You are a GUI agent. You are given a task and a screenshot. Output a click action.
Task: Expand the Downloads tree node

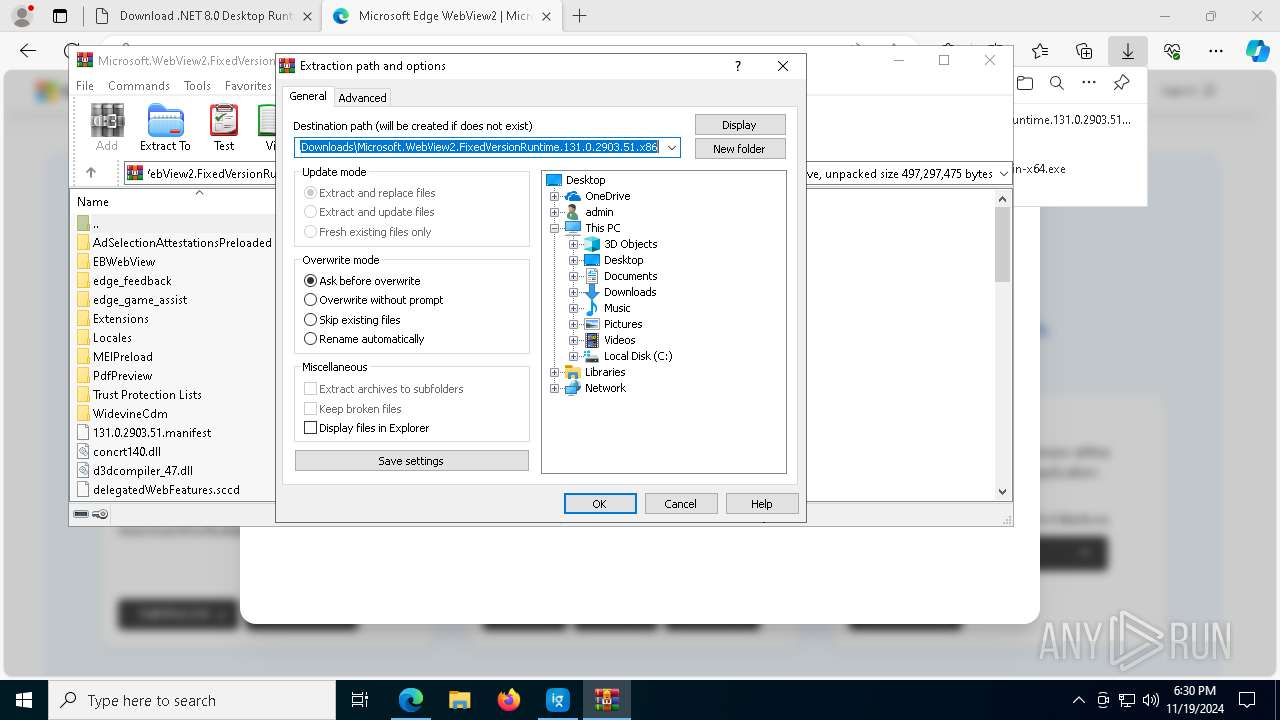point(574,292)
